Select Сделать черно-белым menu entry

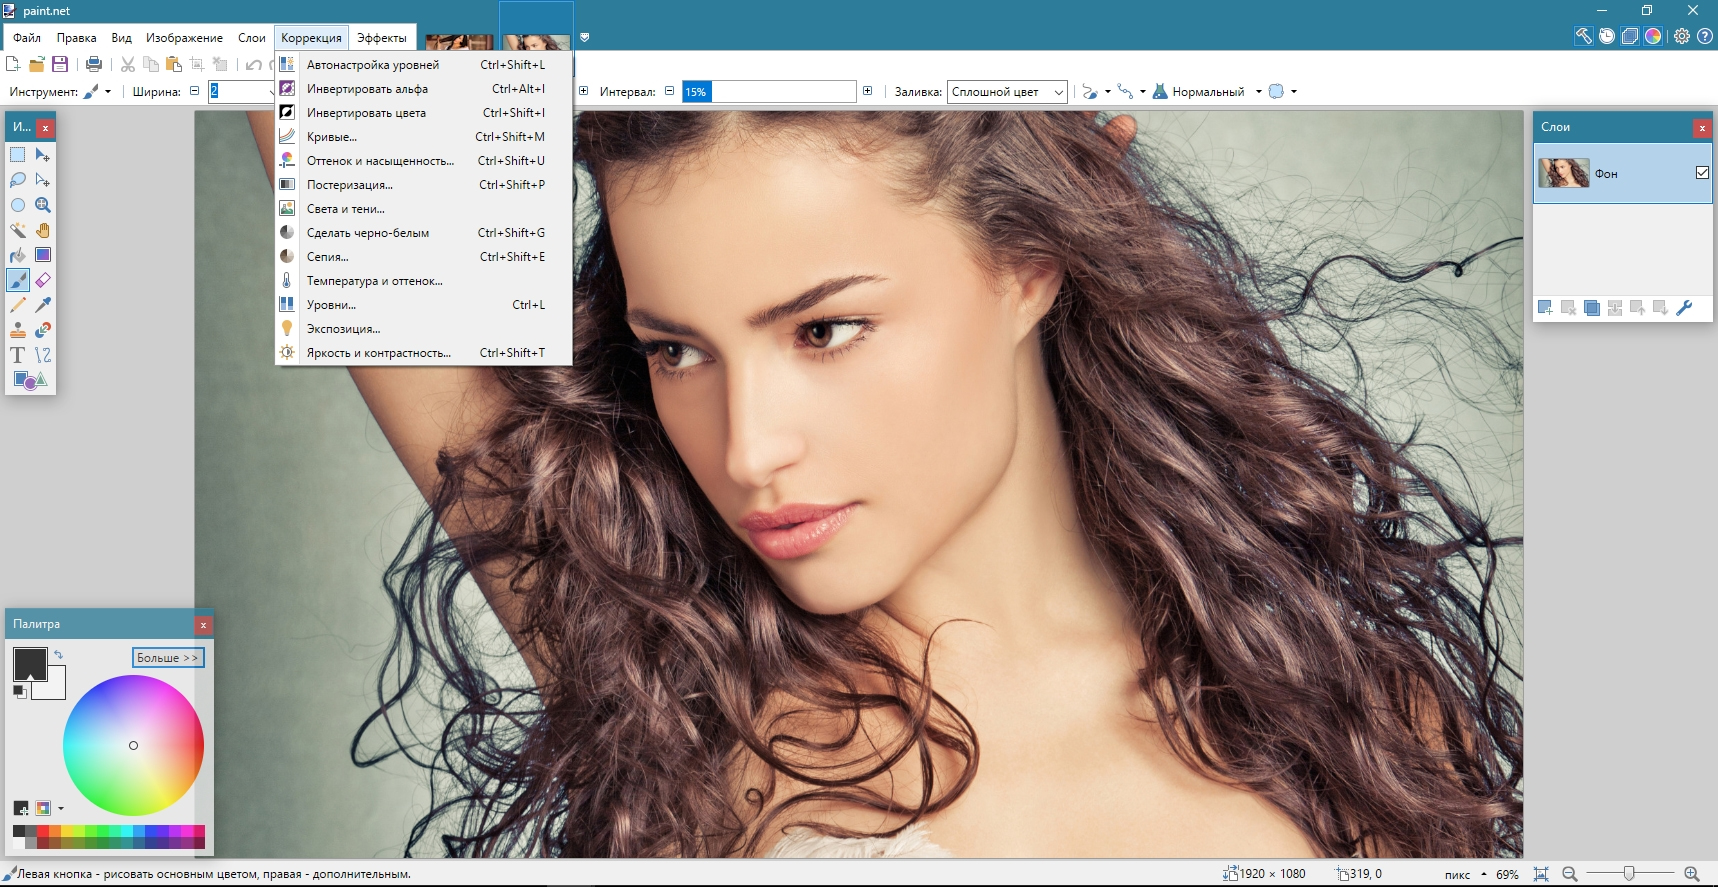(x=368, y=233)
